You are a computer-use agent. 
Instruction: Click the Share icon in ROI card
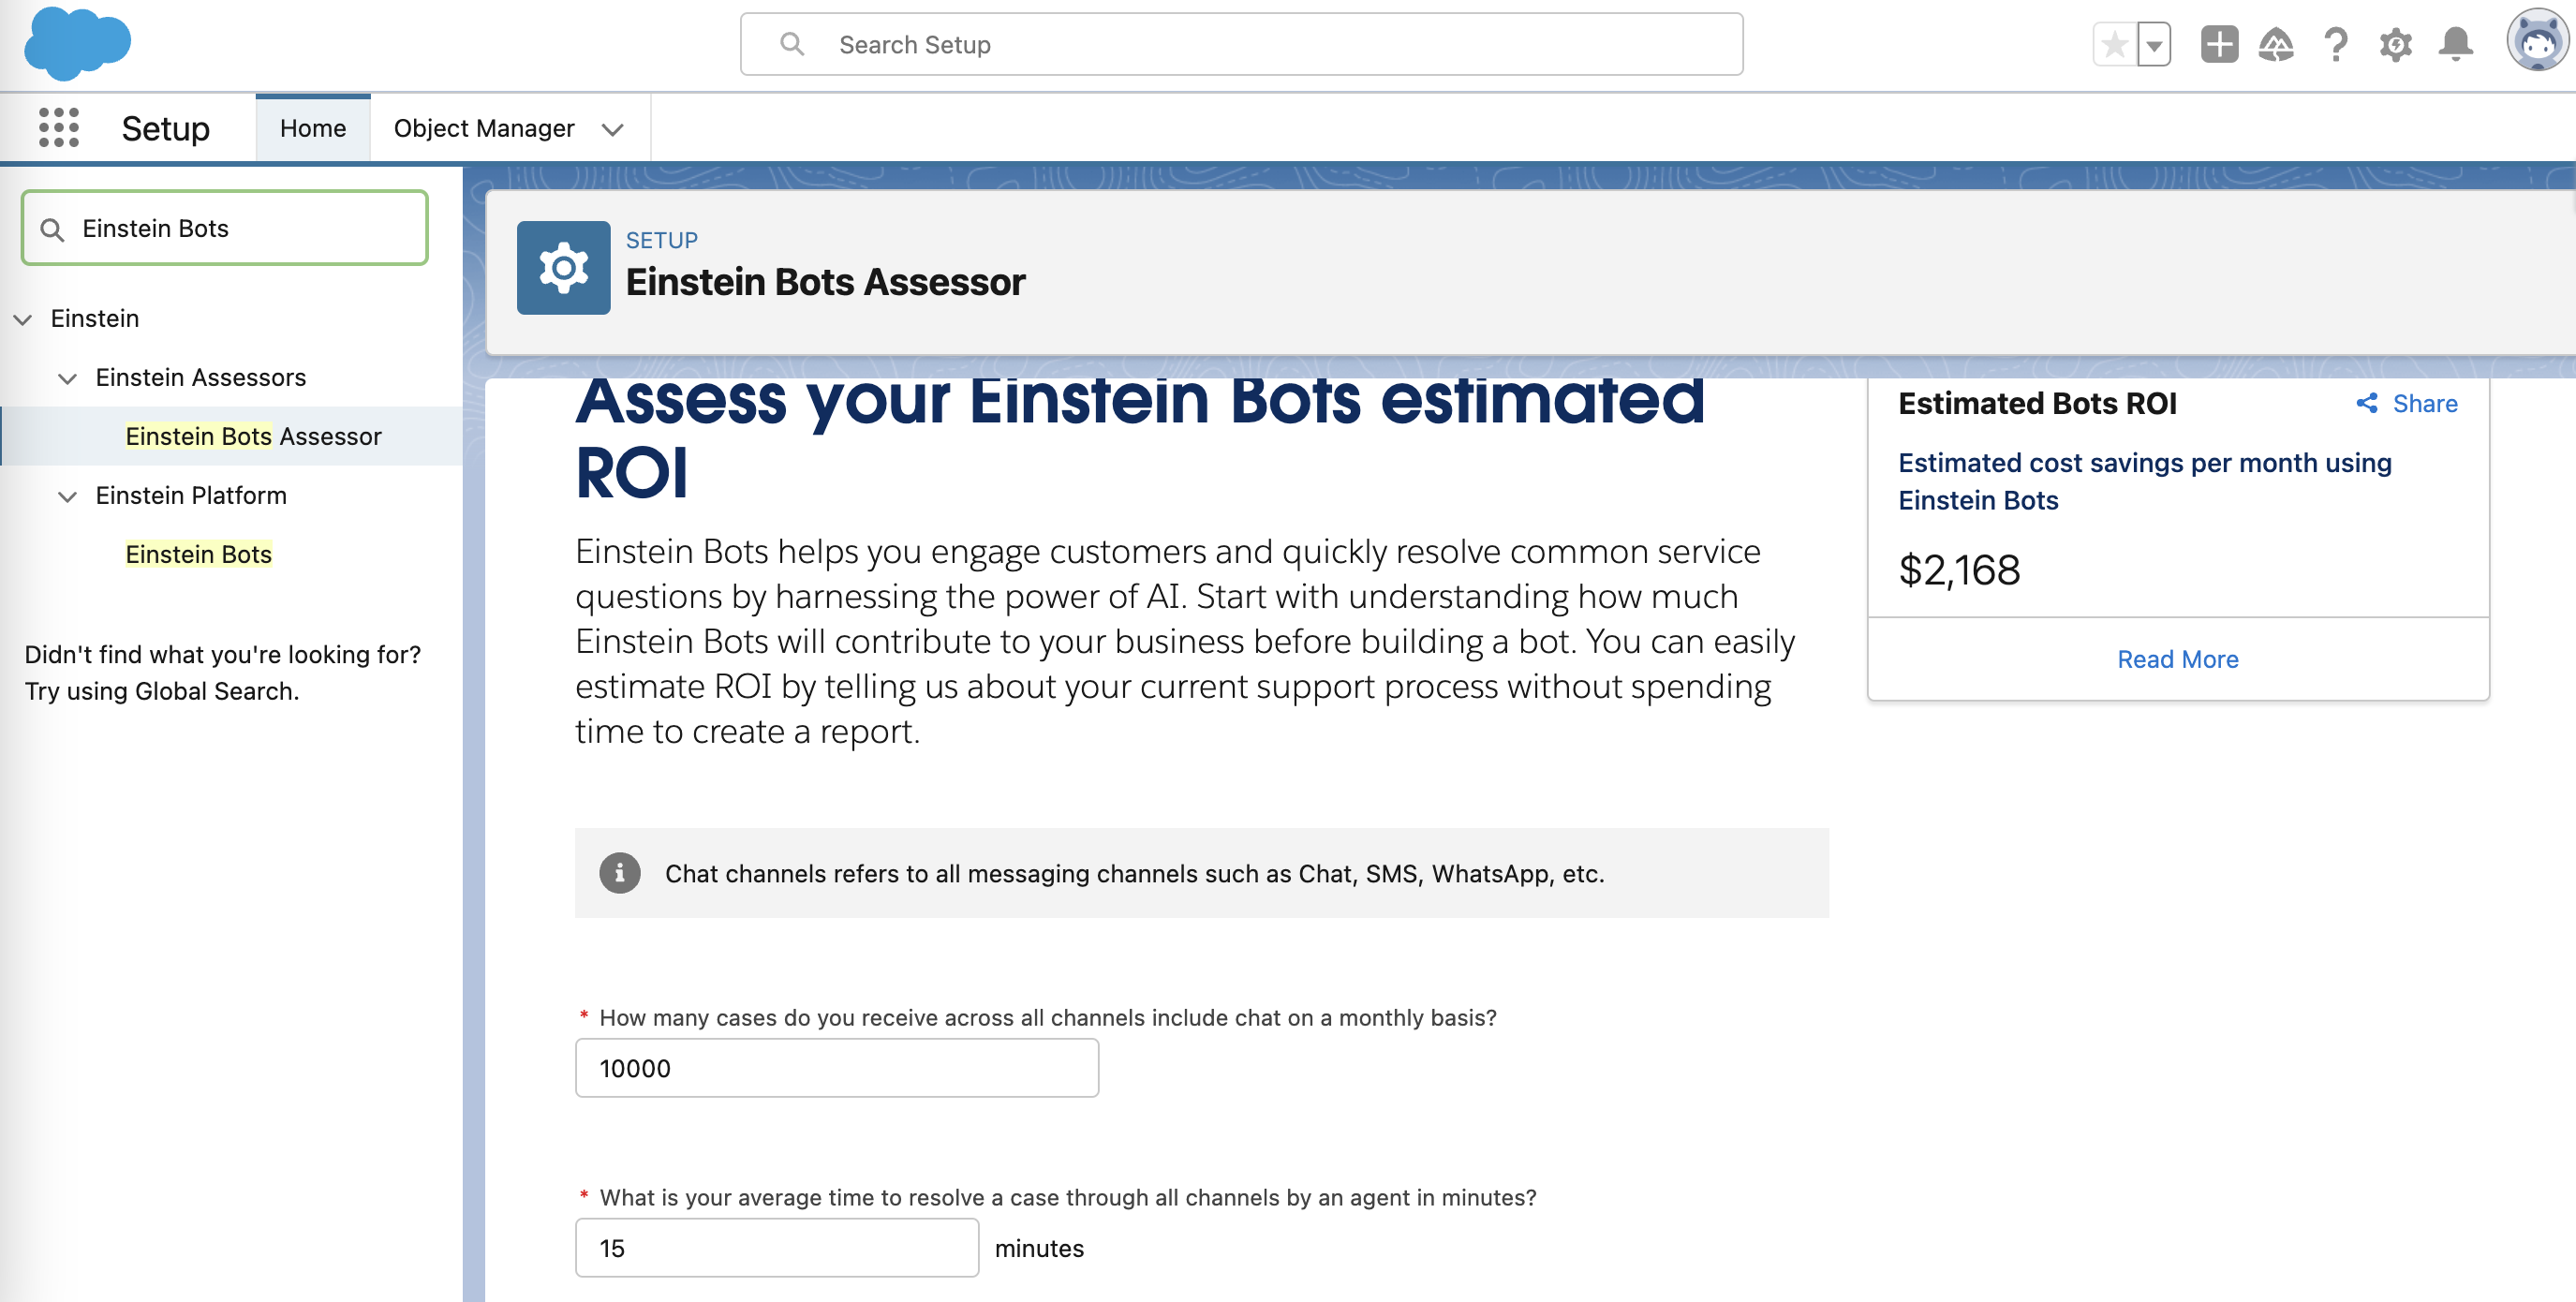[x=2366, y=403]
